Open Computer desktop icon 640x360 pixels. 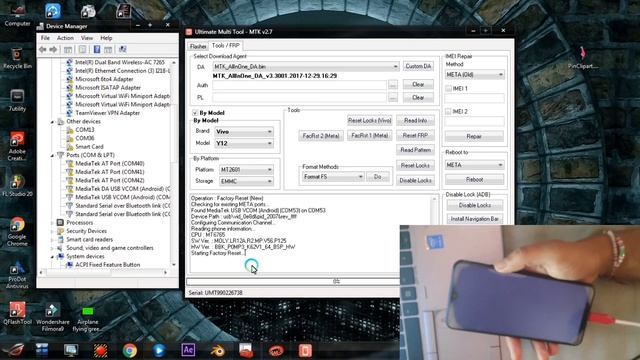(17, 16)
